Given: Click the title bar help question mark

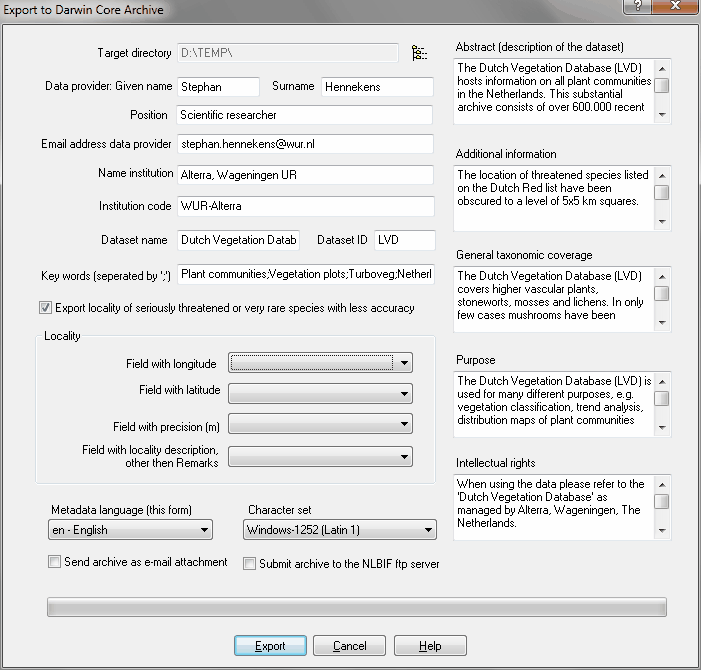Looking at the screenshot, I should point(634,9).
